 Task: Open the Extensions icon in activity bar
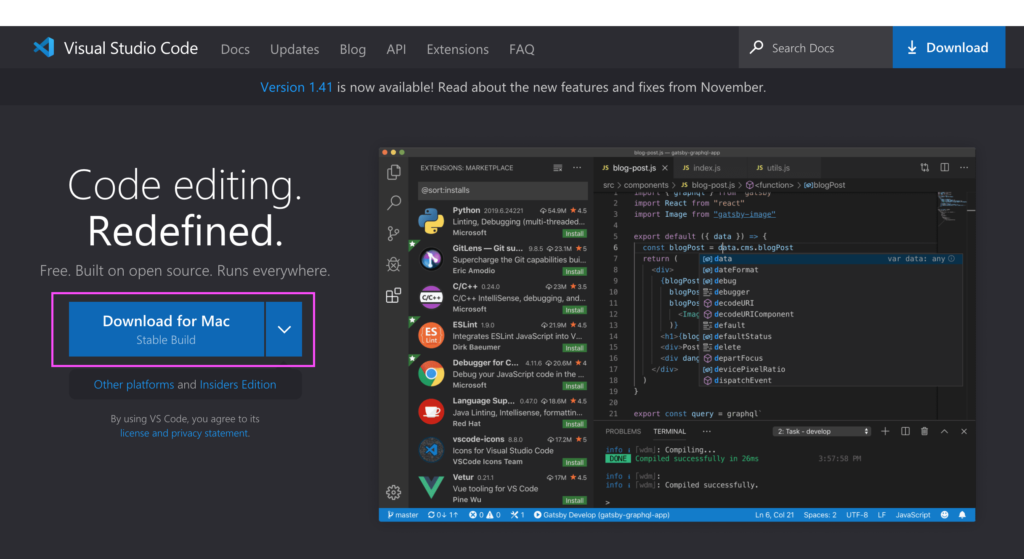[393, 295]
